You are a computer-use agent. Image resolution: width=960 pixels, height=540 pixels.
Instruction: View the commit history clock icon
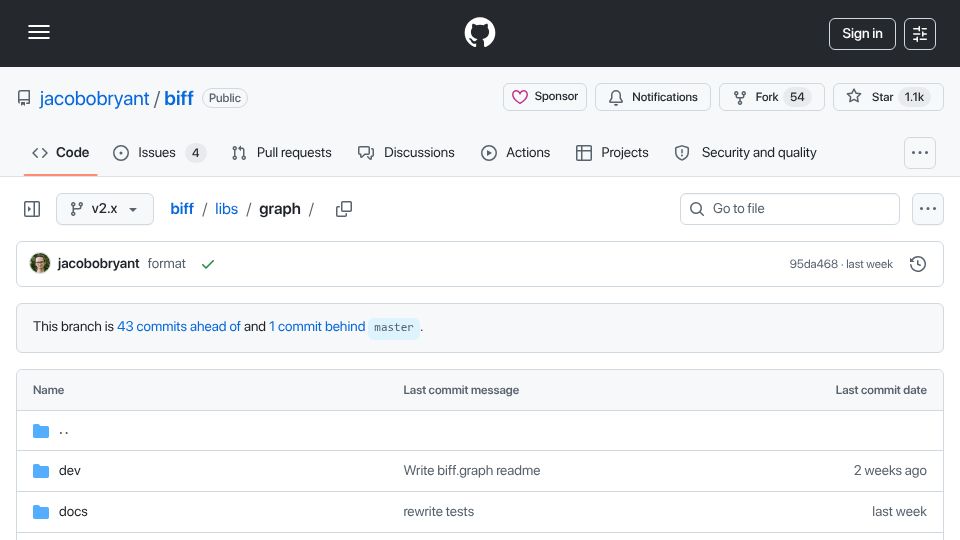tap(918, 264)
